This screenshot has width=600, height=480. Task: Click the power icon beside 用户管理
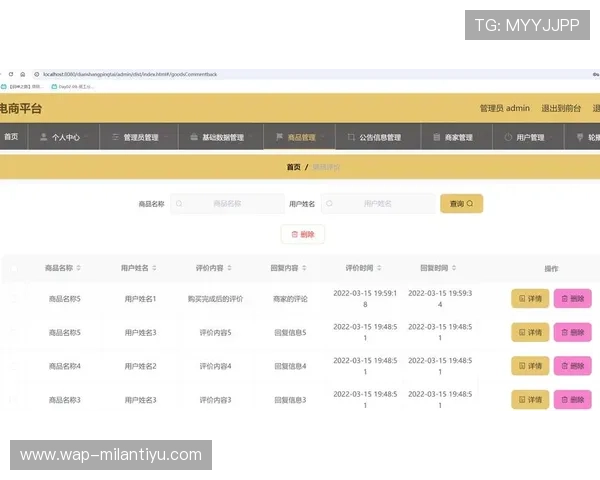coord(508,137)
